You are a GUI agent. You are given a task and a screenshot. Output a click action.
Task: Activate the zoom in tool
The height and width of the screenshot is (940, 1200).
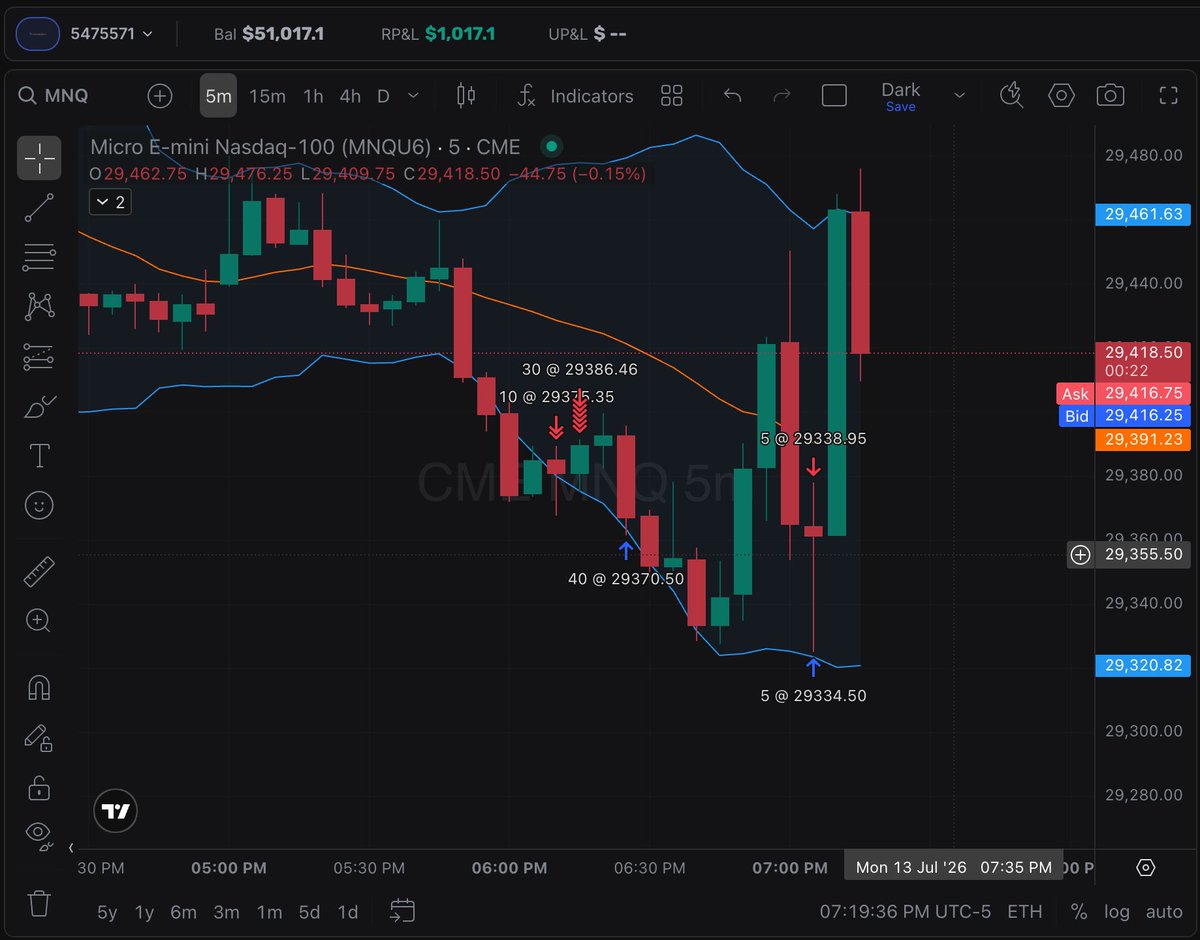39,621
